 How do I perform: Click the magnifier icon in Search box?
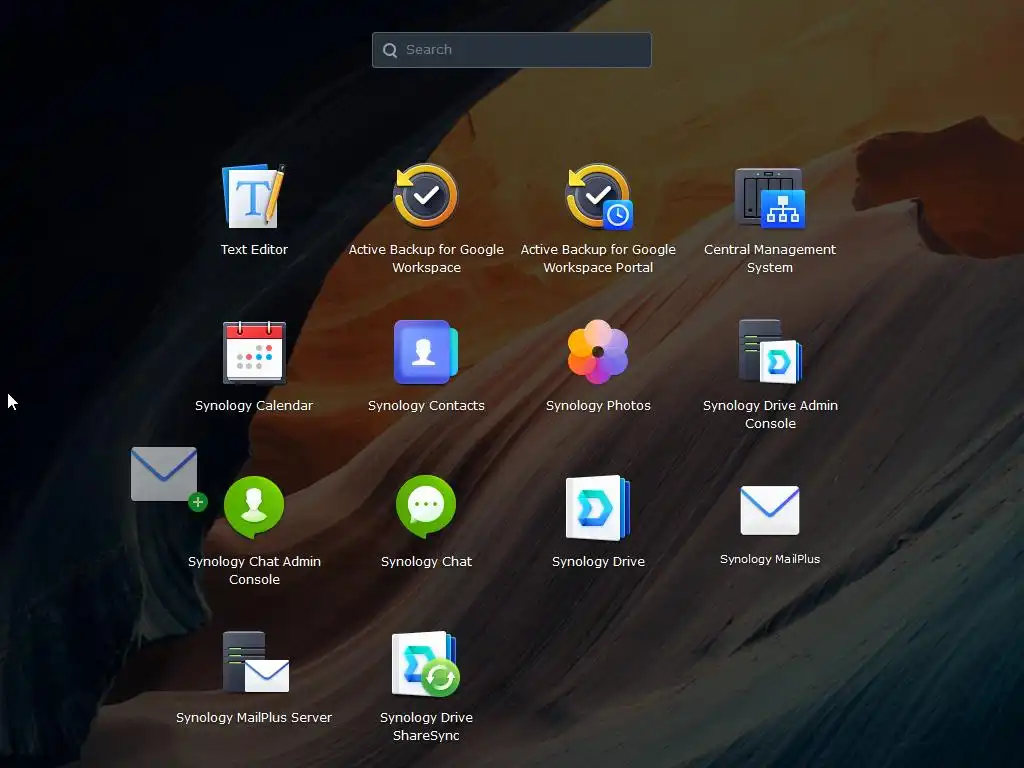click(390, 50)
